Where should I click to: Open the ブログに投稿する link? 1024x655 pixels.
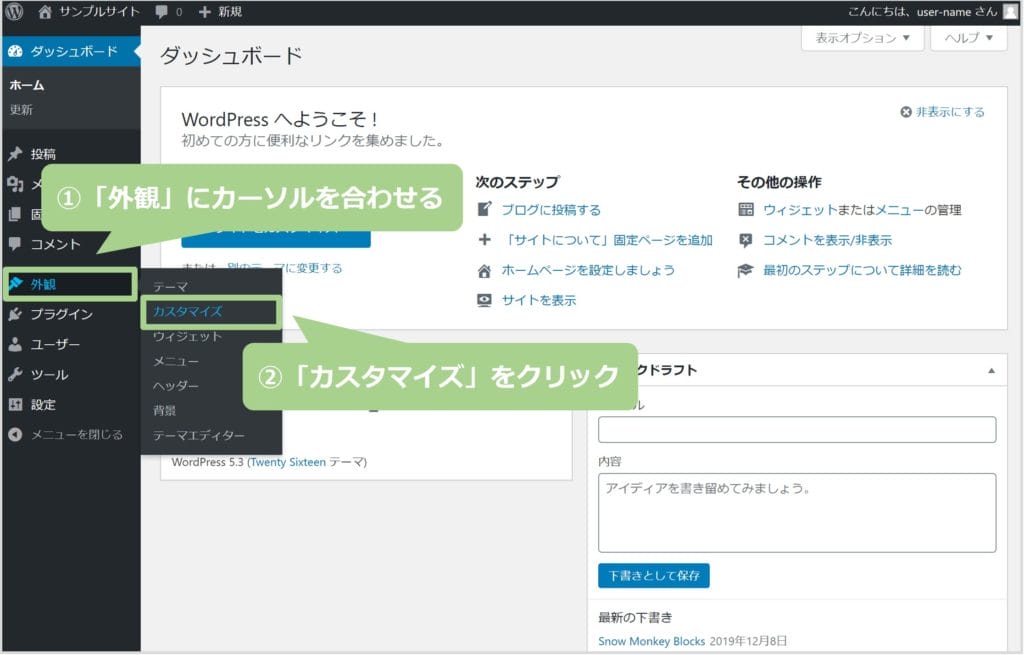551,210
